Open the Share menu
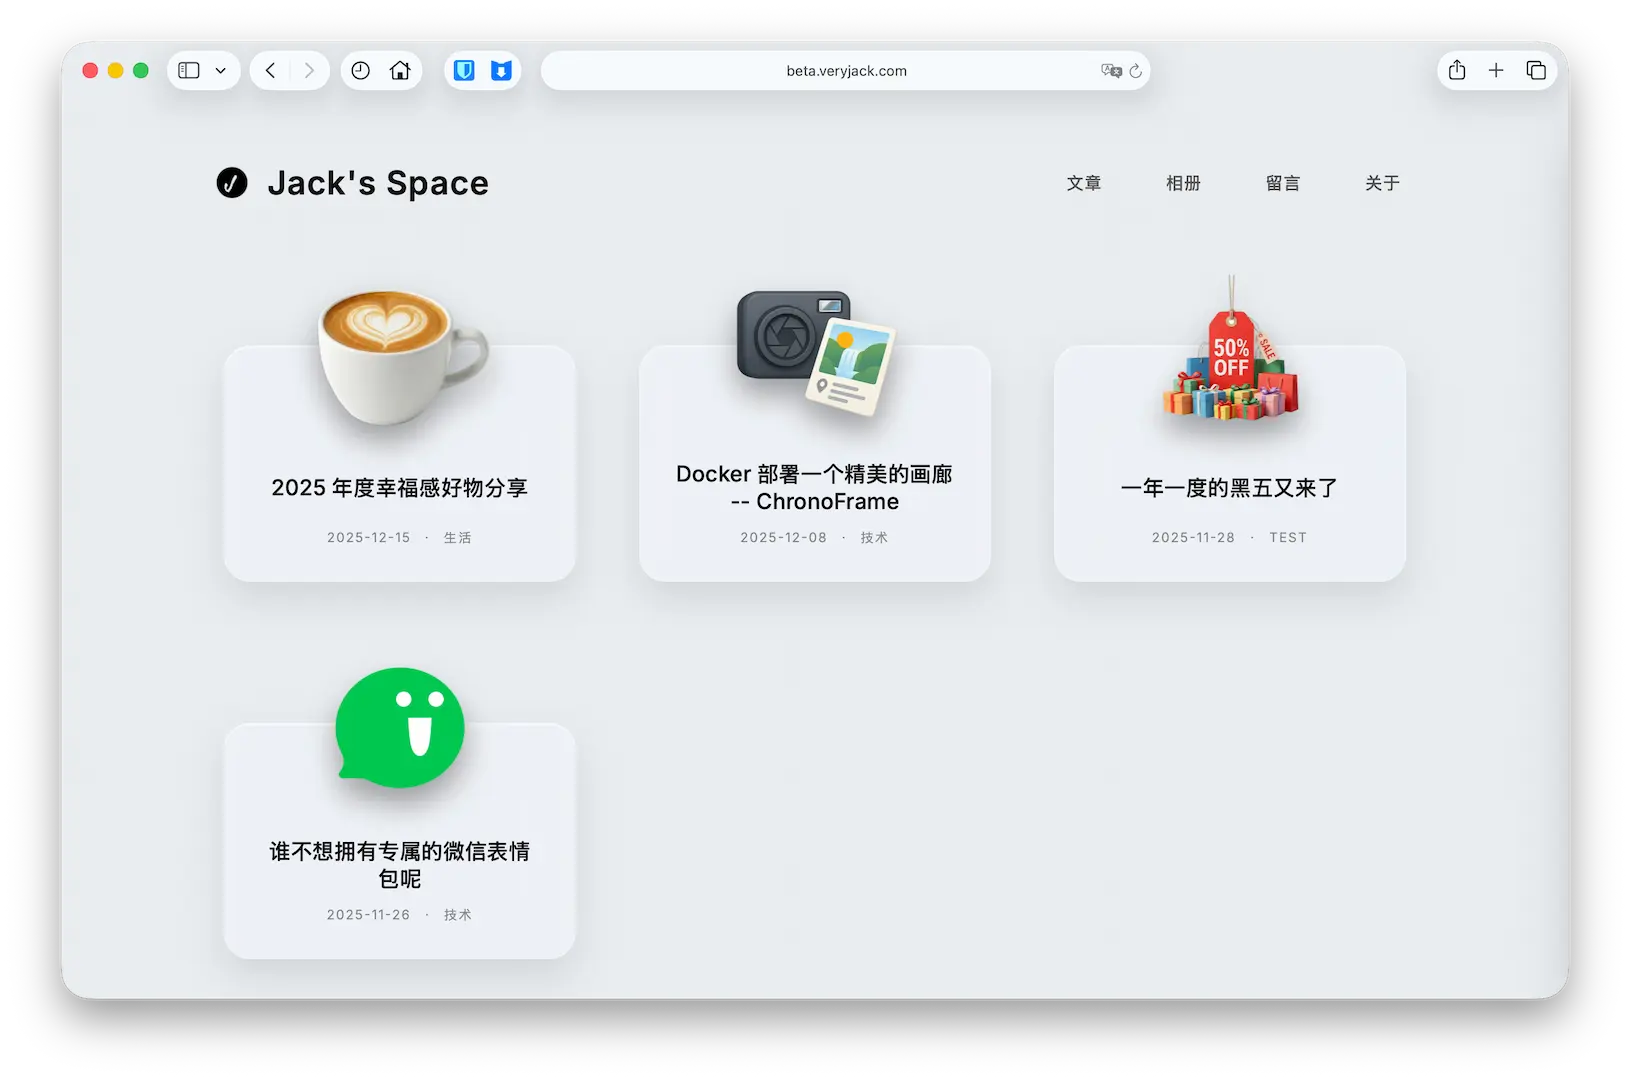 [1457, 71]
